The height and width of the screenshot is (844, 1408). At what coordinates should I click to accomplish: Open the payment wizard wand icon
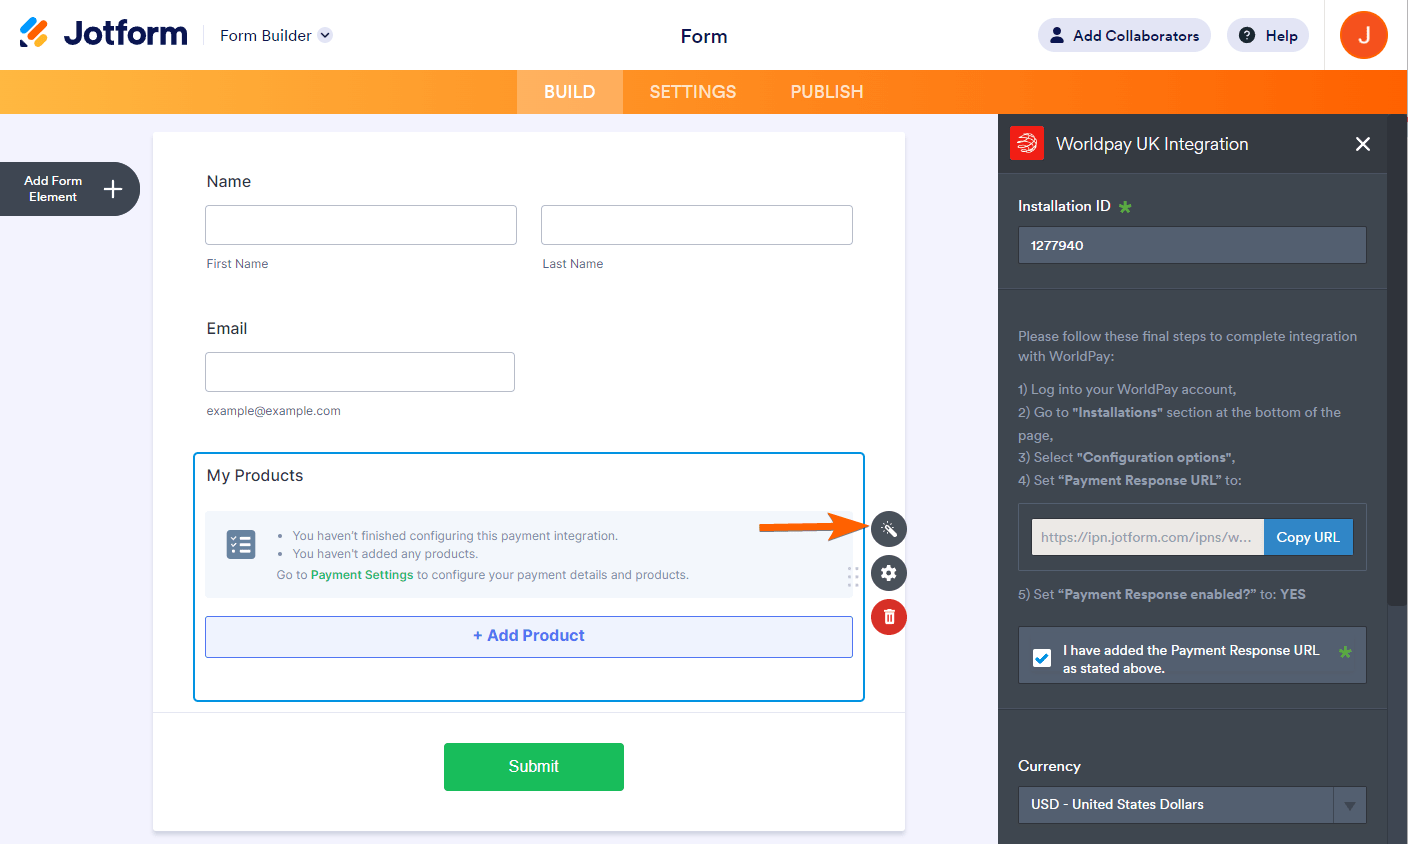889,529
